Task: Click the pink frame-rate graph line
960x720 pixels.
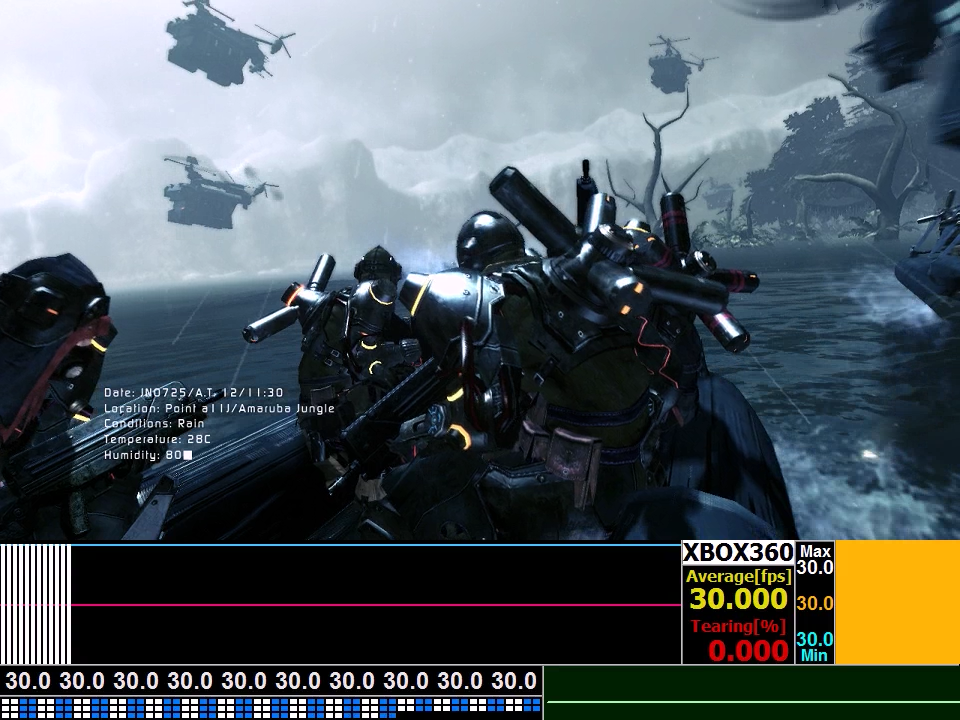Action: tap(376, 605)
